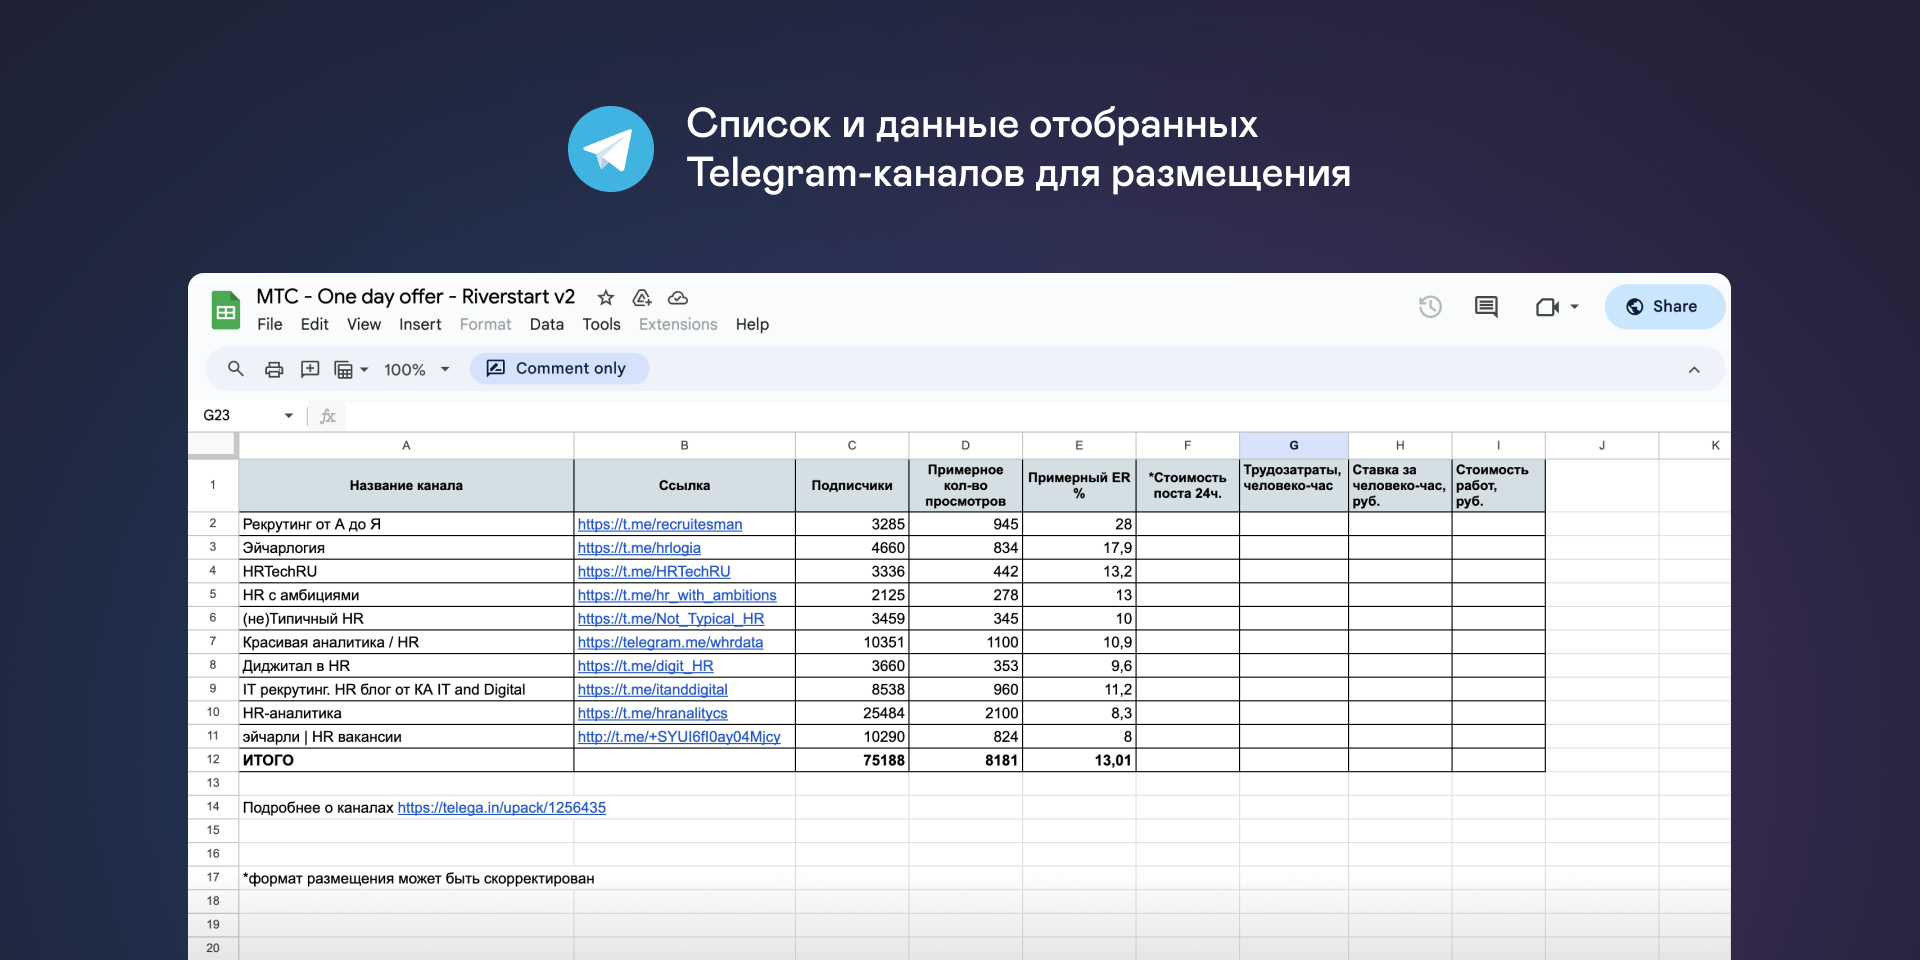Click the insert comment toolbar icon
This screenshot has height=960, width=1920.
pos(310,369)
